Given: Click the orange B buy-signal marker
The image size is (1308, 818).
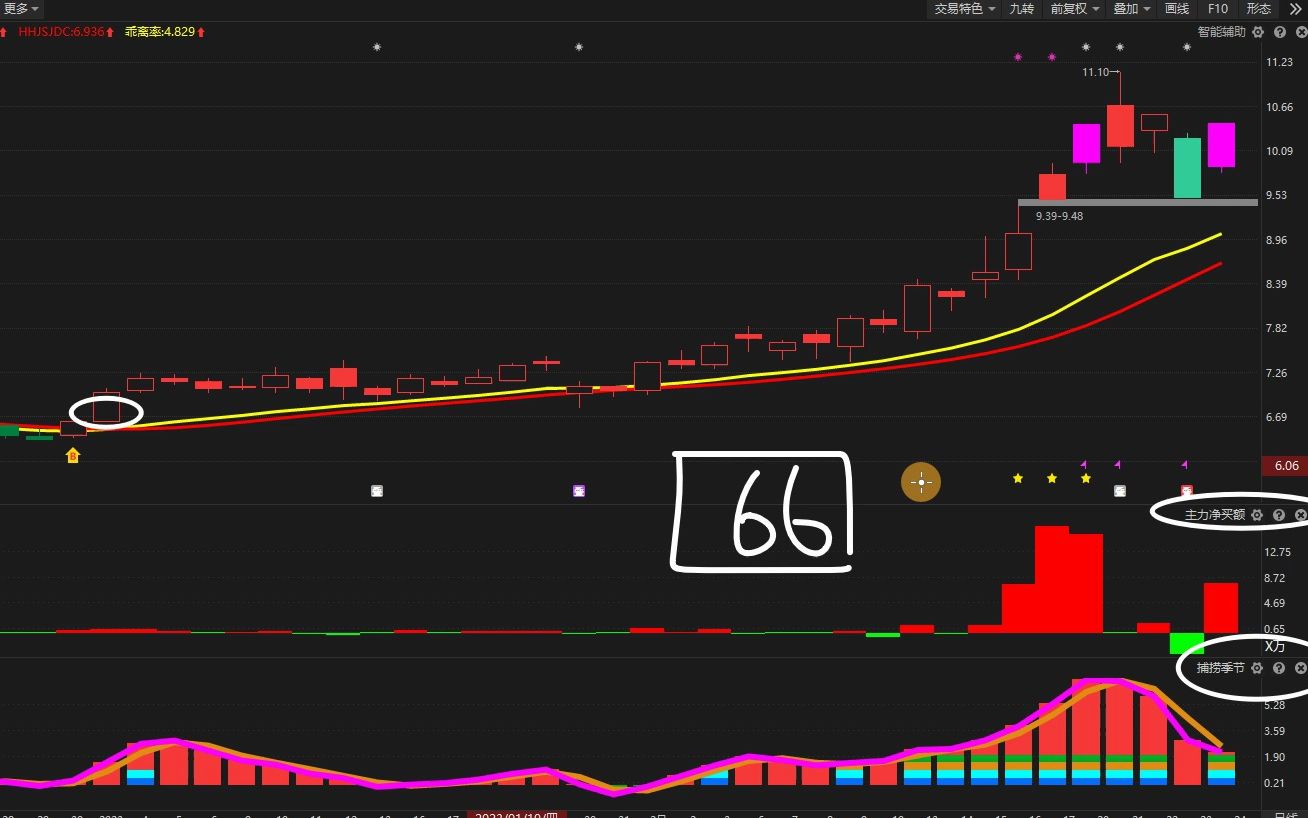Looking at the screenshot, I should coord(73,456).
